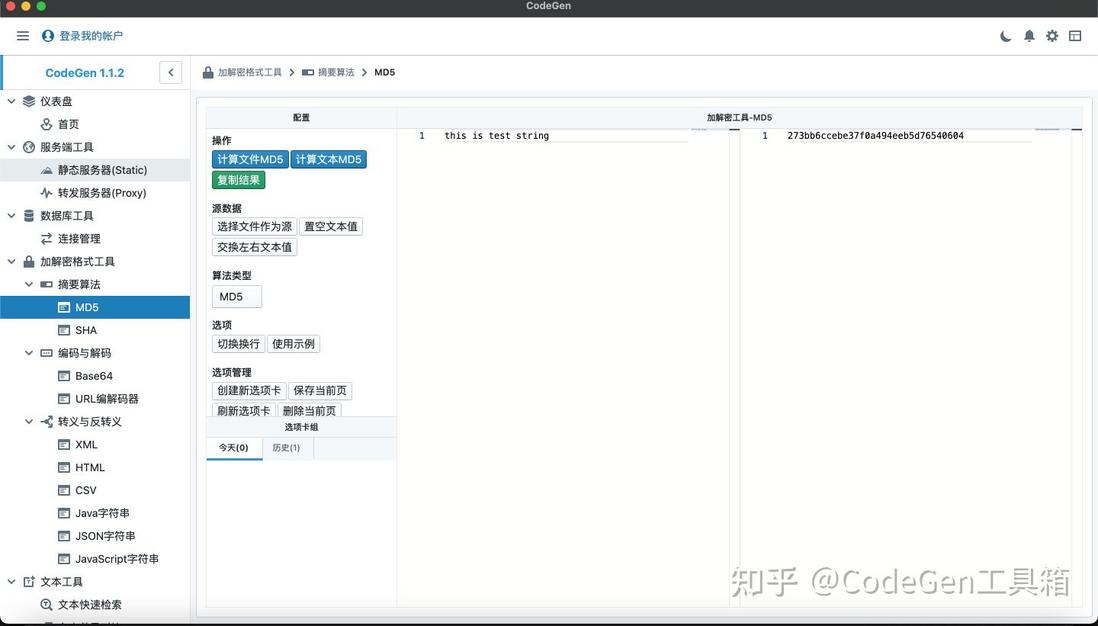Click the 转义与反转义 share icon

tap(46, 422)
